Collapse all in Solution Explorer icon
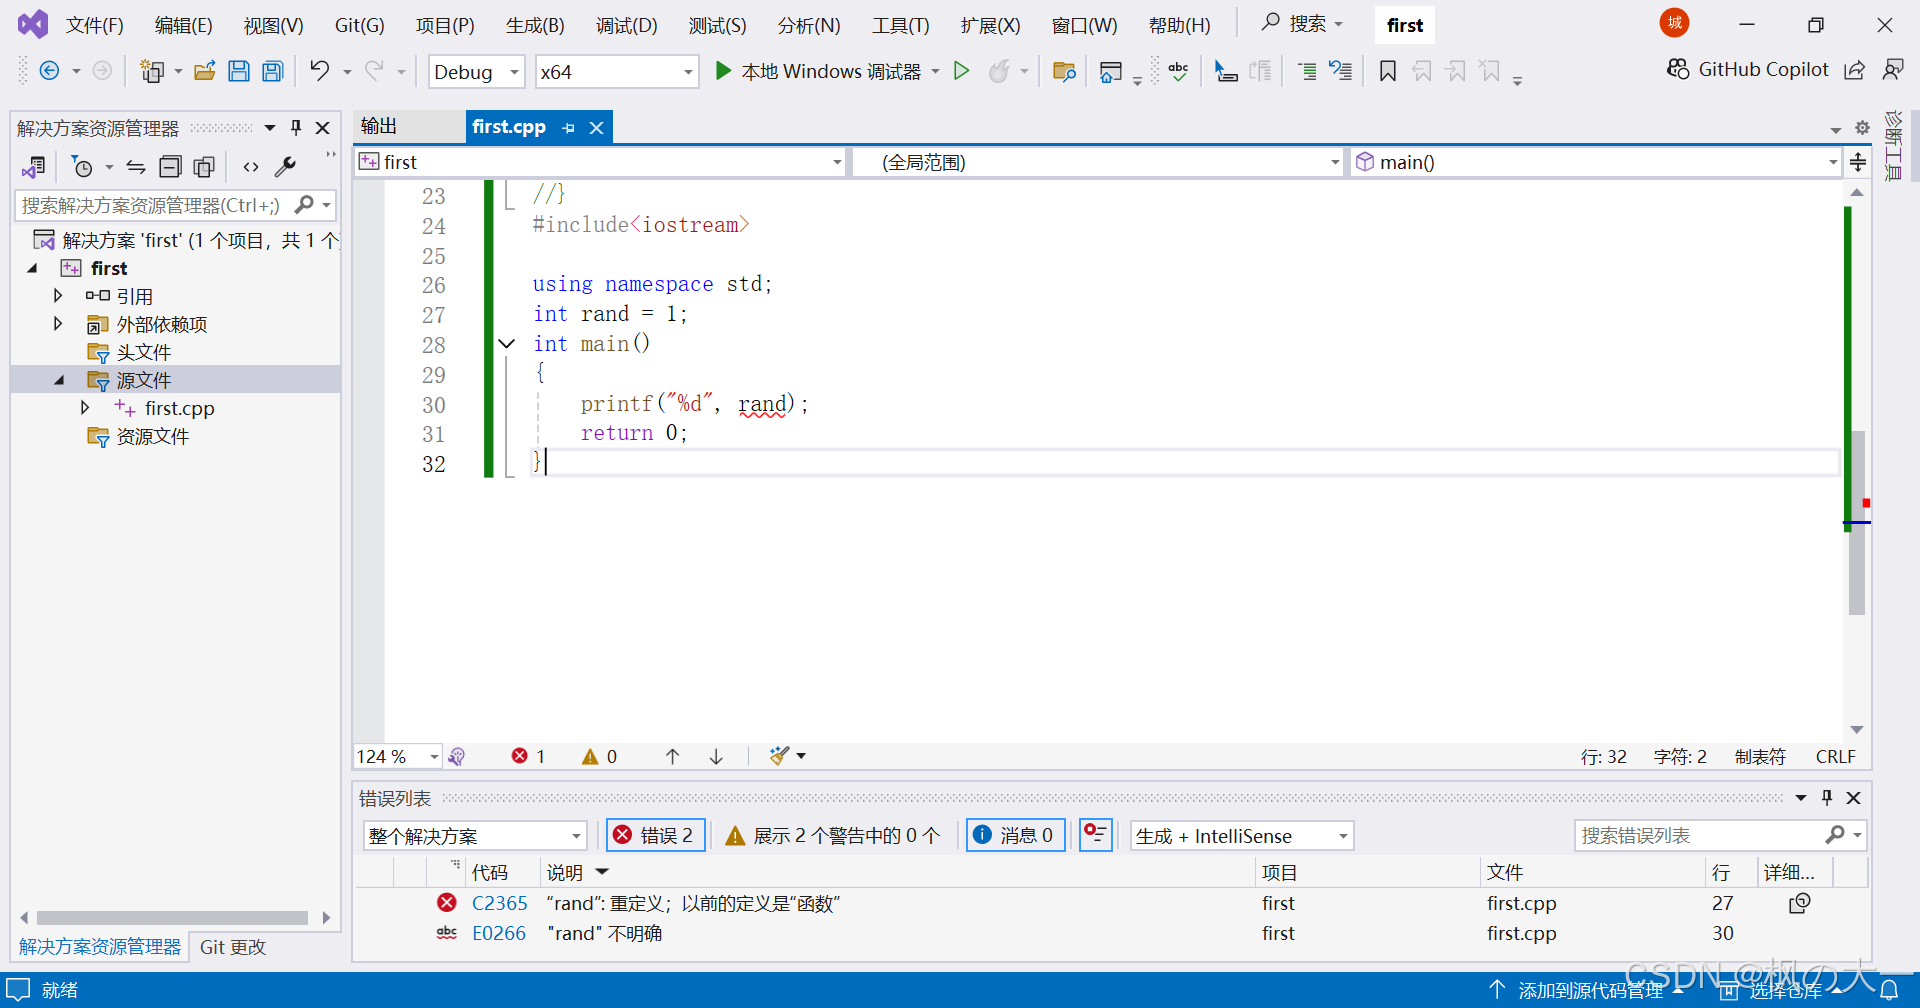This screenshot has height=1008, width=1920. (x=171, y=167)
